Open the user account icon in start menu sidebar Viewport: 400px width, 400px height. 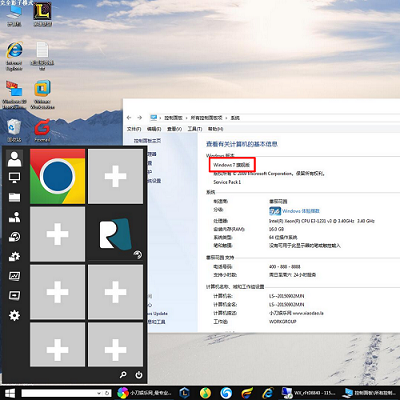[14, 158]
